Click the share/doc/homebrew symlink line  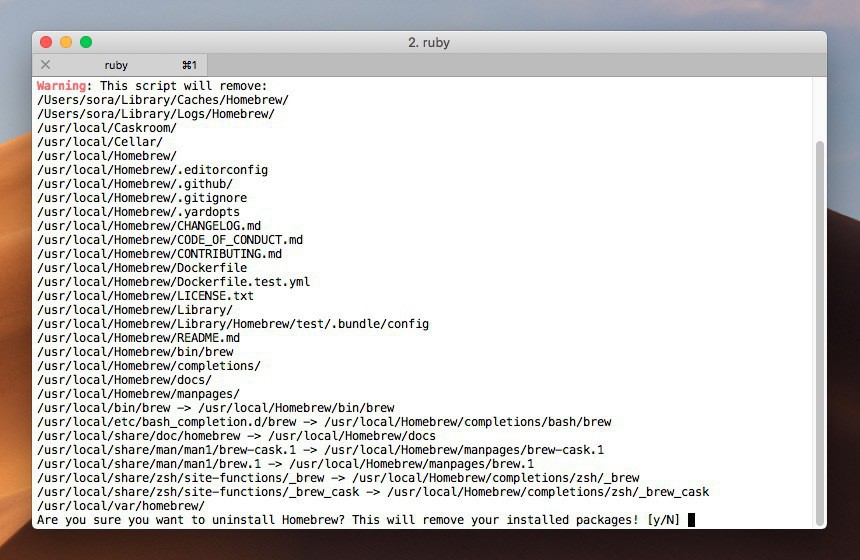236,435
